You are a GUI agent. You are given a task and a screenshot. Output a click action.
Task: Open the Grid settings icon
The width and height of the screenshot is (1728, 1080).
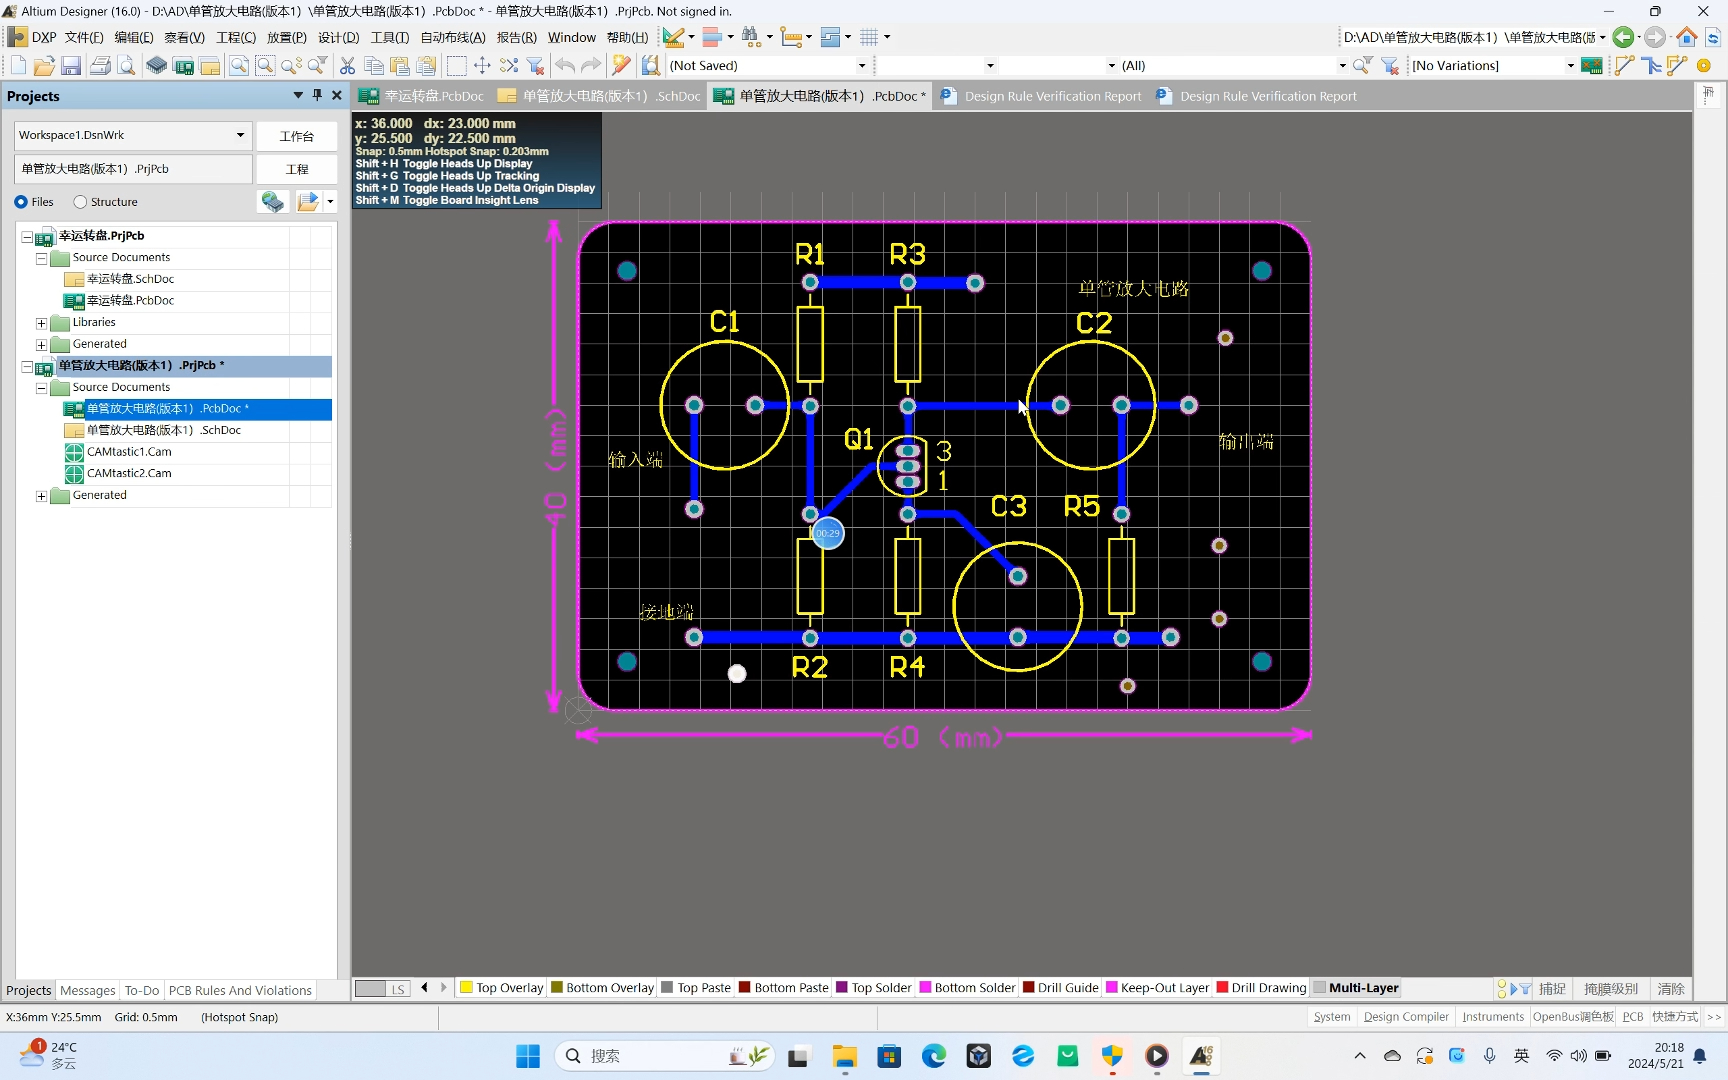(x=871, y=37)
